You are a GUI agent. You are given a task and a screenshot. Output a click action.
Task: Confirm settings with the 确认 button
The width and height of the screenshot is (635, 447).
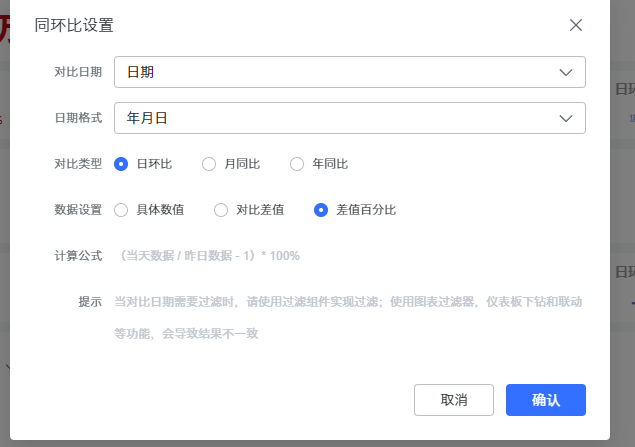545,400
